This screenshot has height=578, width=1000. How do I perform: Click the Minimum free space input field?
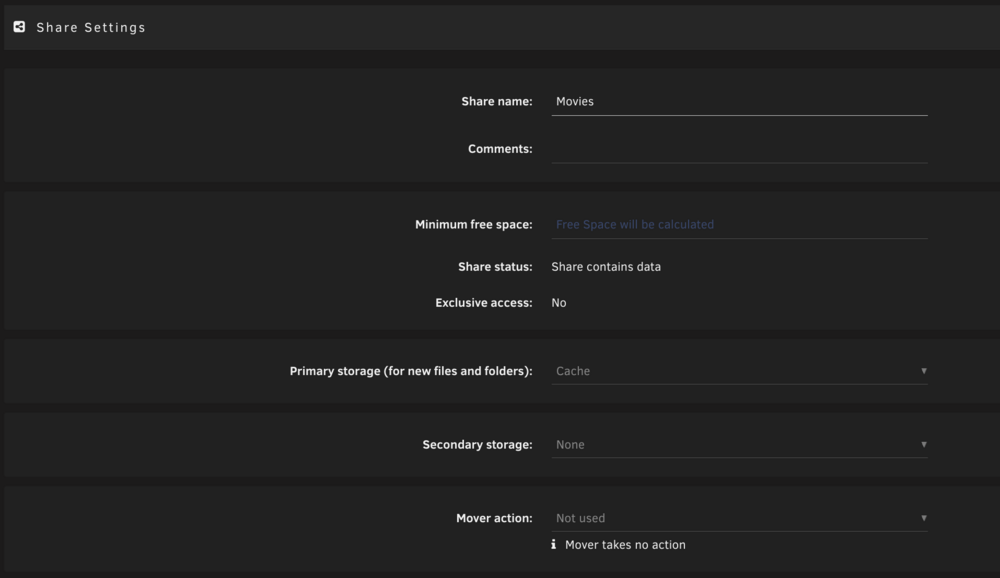[739, 225]
